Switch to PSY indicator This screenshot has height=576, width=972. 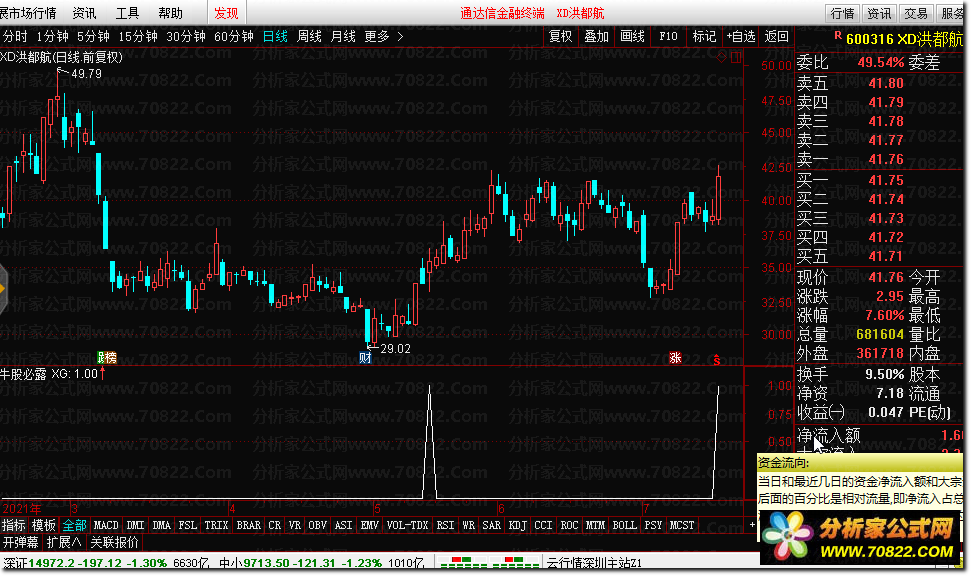pos(653,525)
